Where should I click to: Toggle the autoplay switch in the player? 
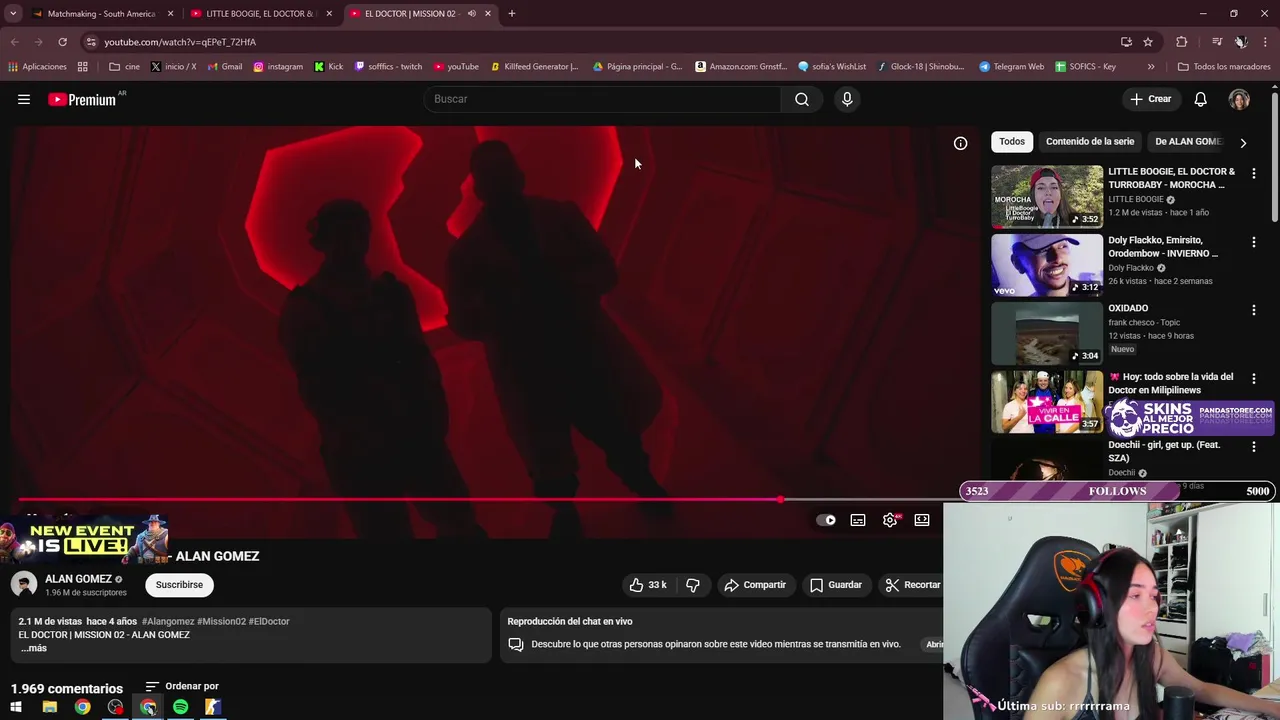click(826, 520)
